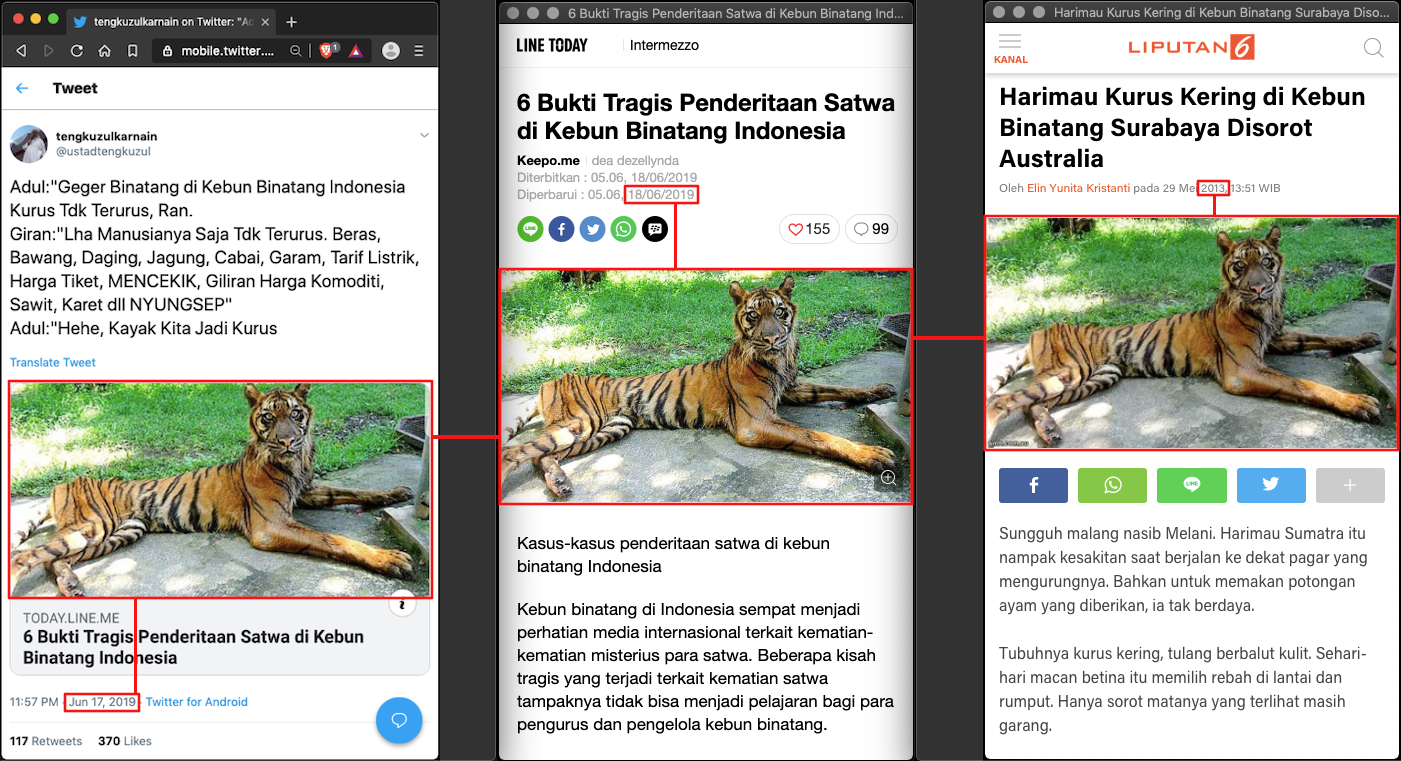
Task: Expand the tweet options chevron
Action: 424,135
